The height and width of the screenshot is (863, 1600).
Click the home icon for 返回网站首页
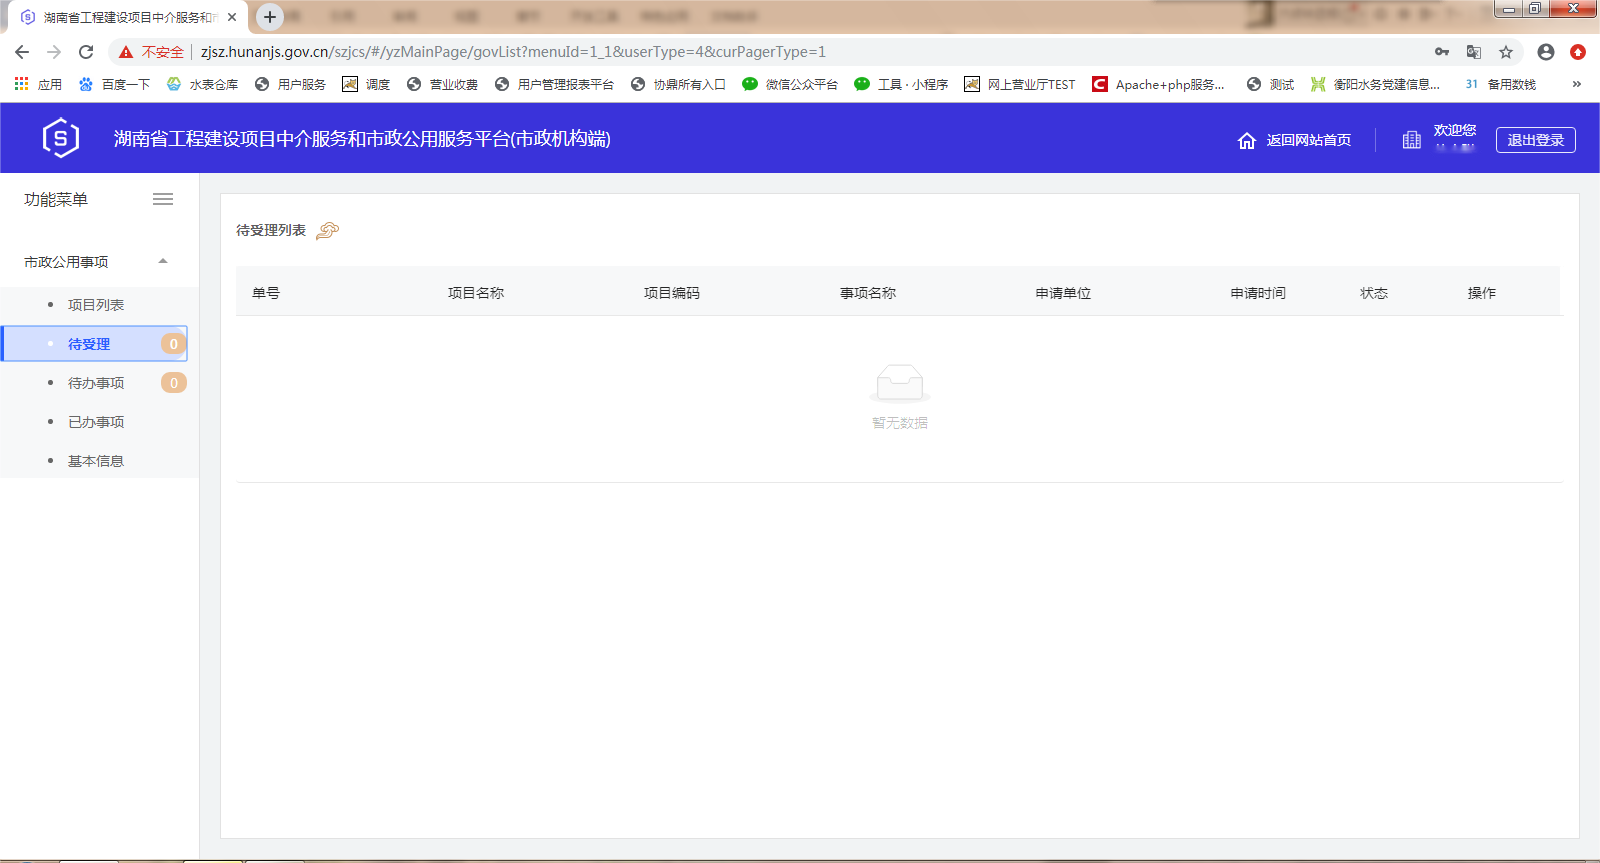point(1246,141)
